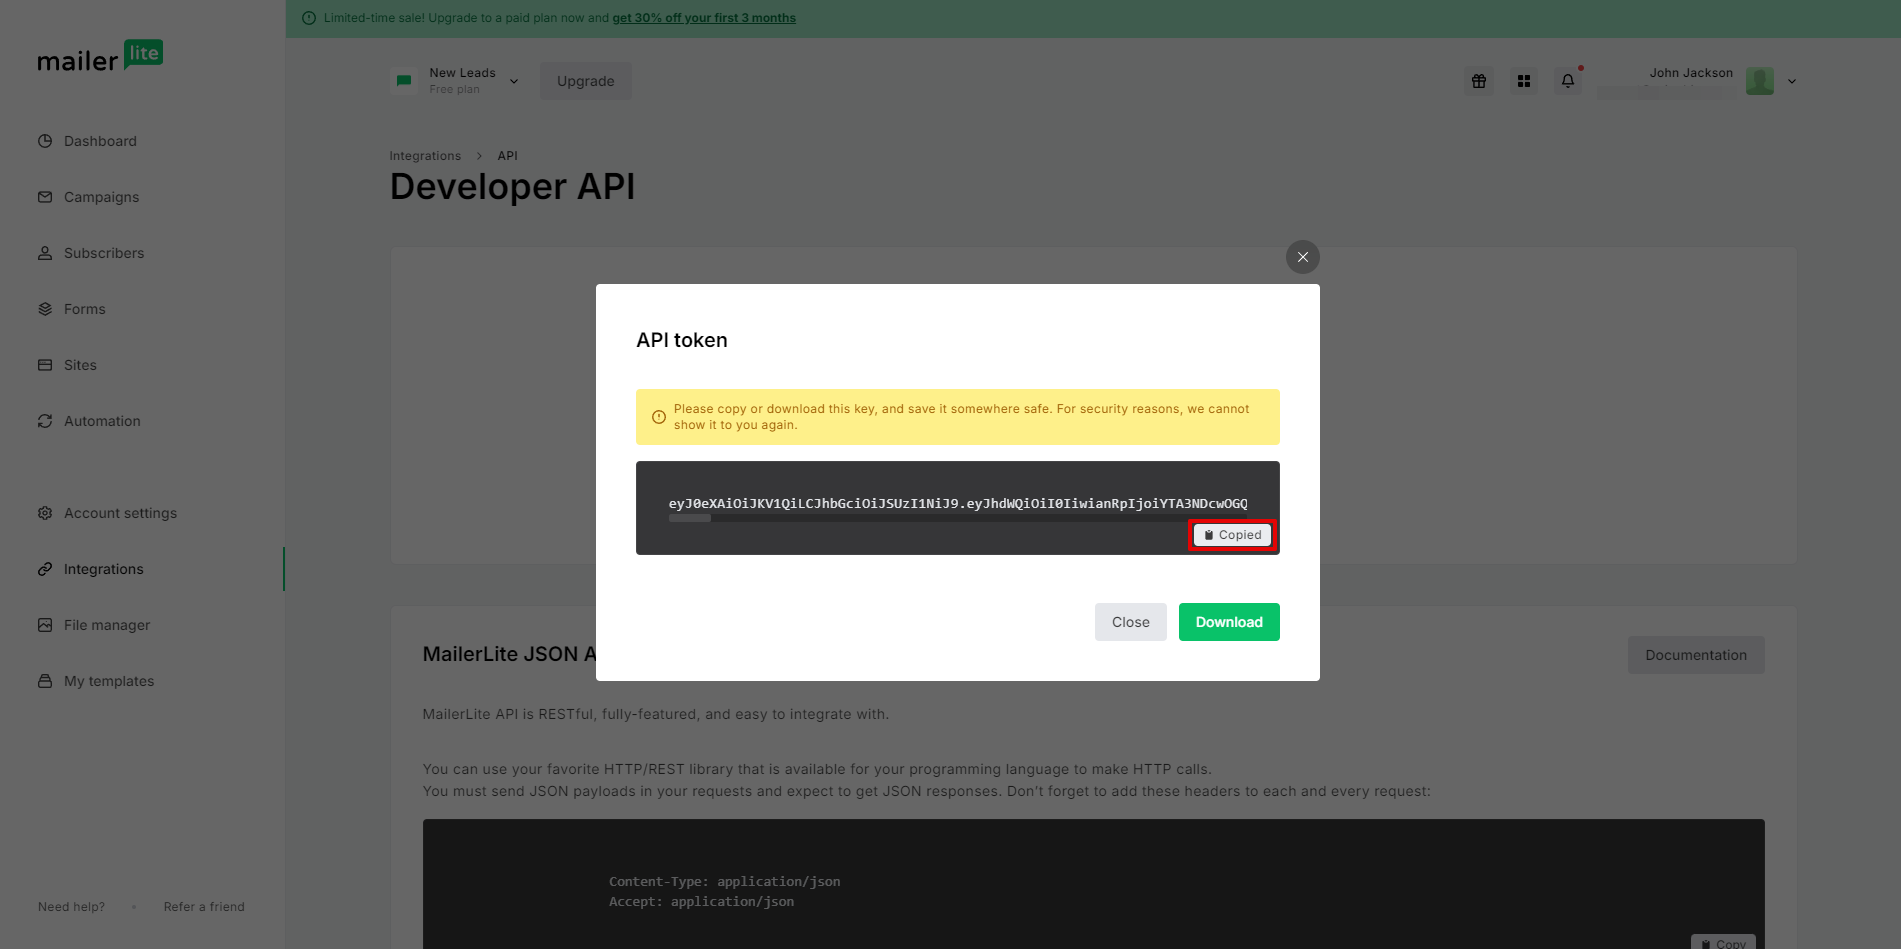This screenshot has height=949, width=1901.
Task: Open the apps grid icon
Action: tap(1524, 81)
